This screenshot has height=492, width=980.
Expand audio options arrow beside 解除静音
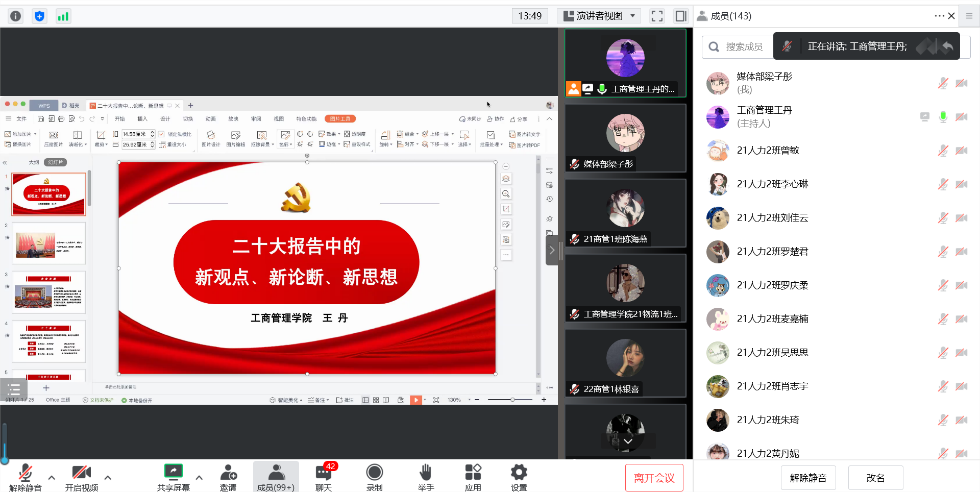(53, 476)
